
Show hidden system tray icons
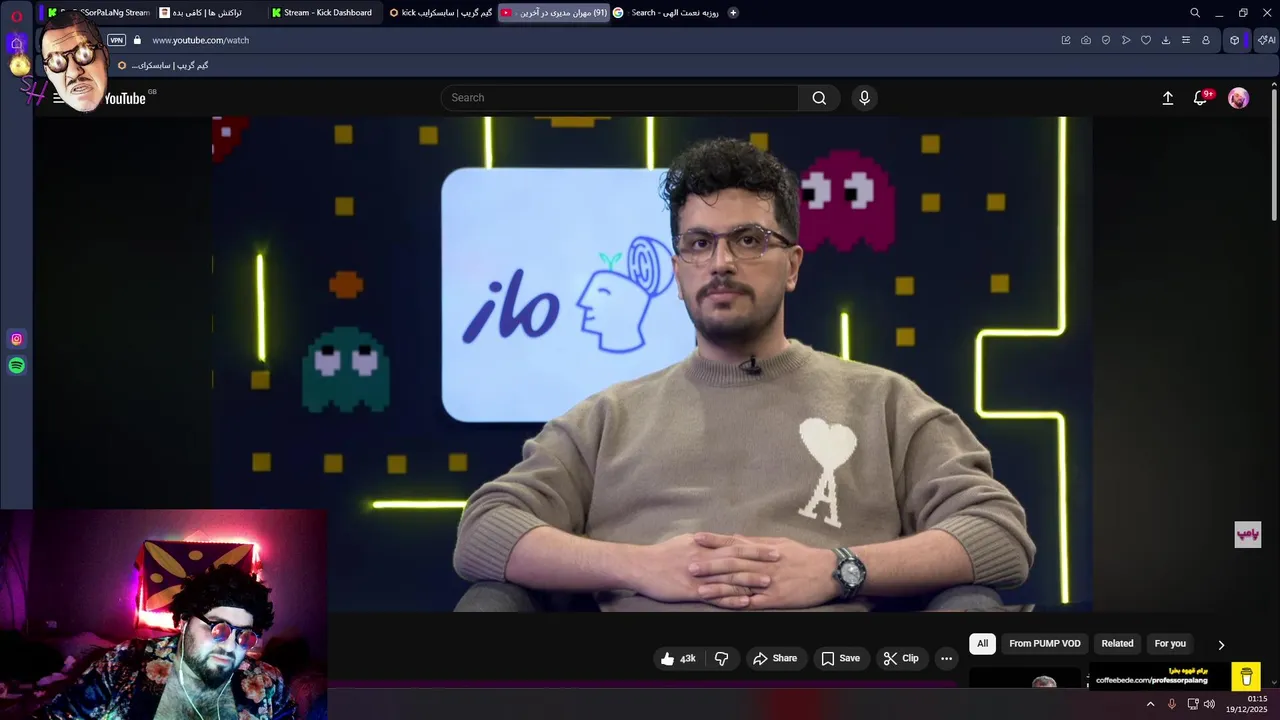(1150, 704)
